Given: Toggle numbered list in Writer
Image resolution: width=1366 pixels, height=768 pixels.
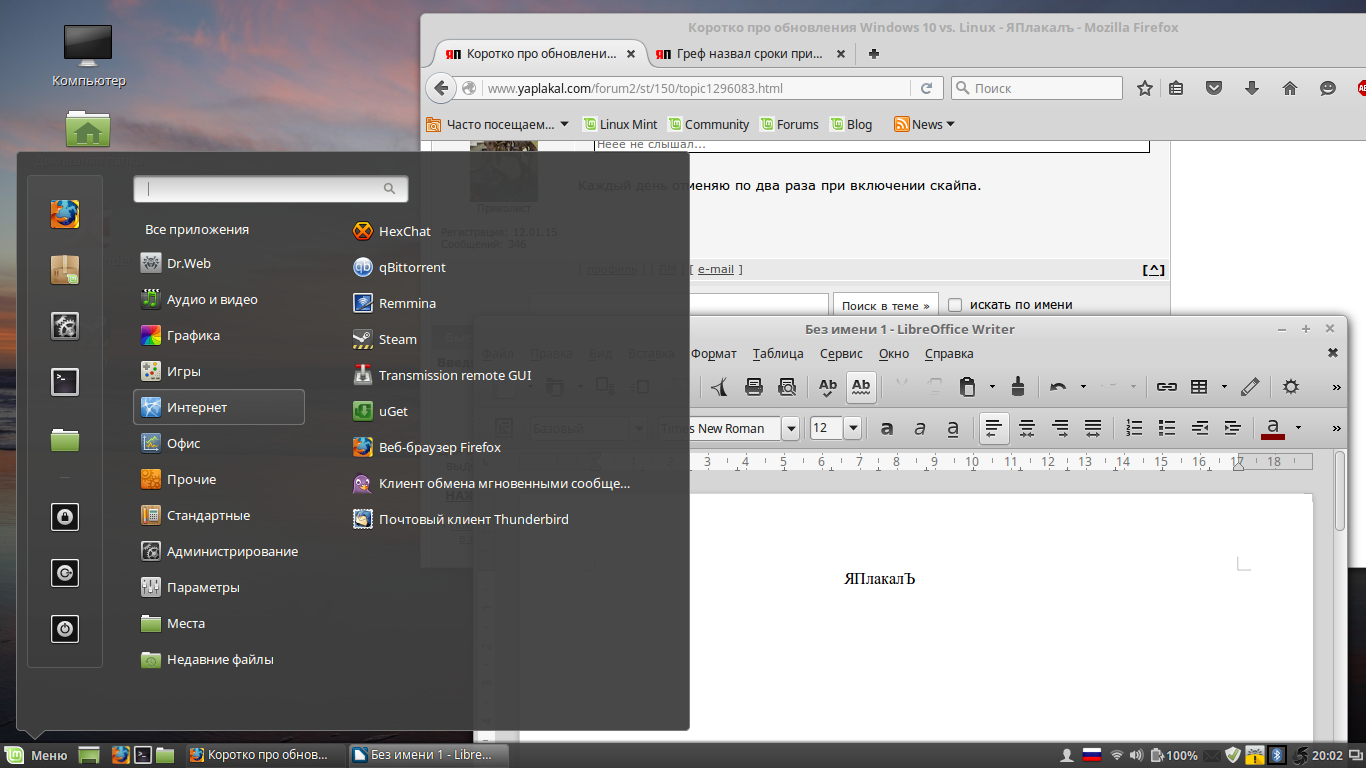Looking at the screenshot, I should pos(1134,428).
